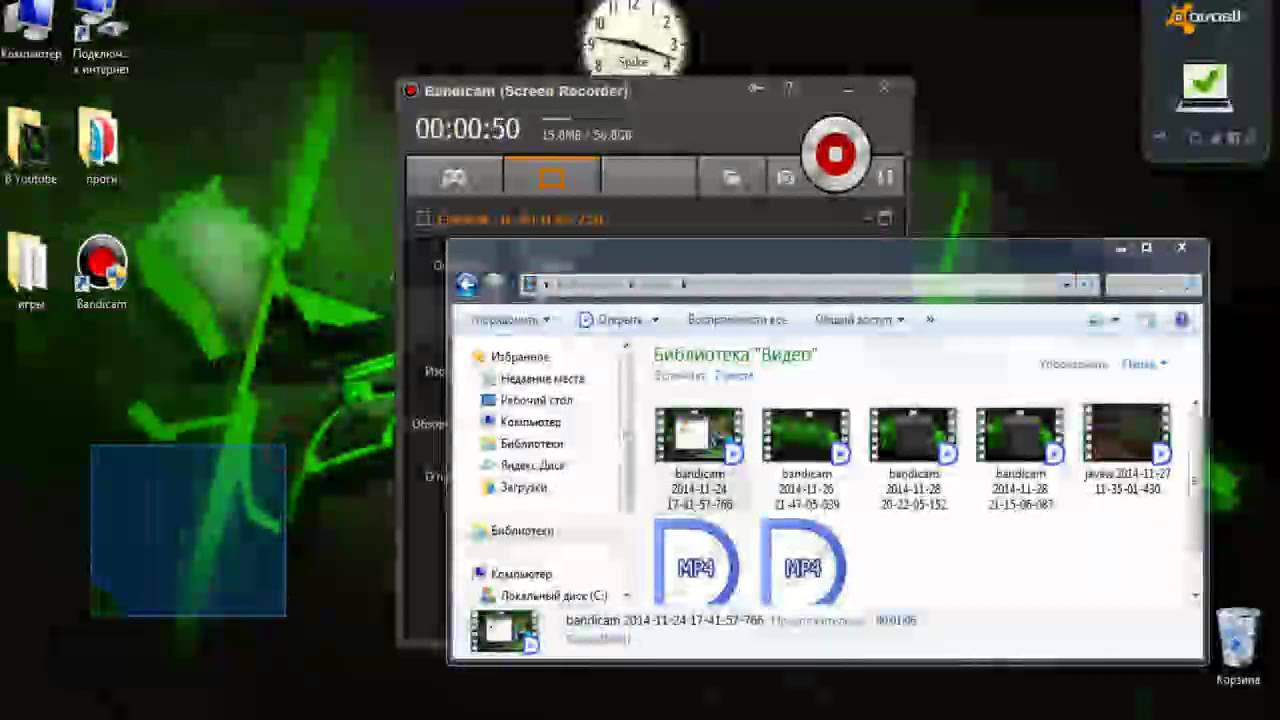
Task: Select video bandicam 2014-11-24 17-41-57-766
Action: tap(699, 458)
